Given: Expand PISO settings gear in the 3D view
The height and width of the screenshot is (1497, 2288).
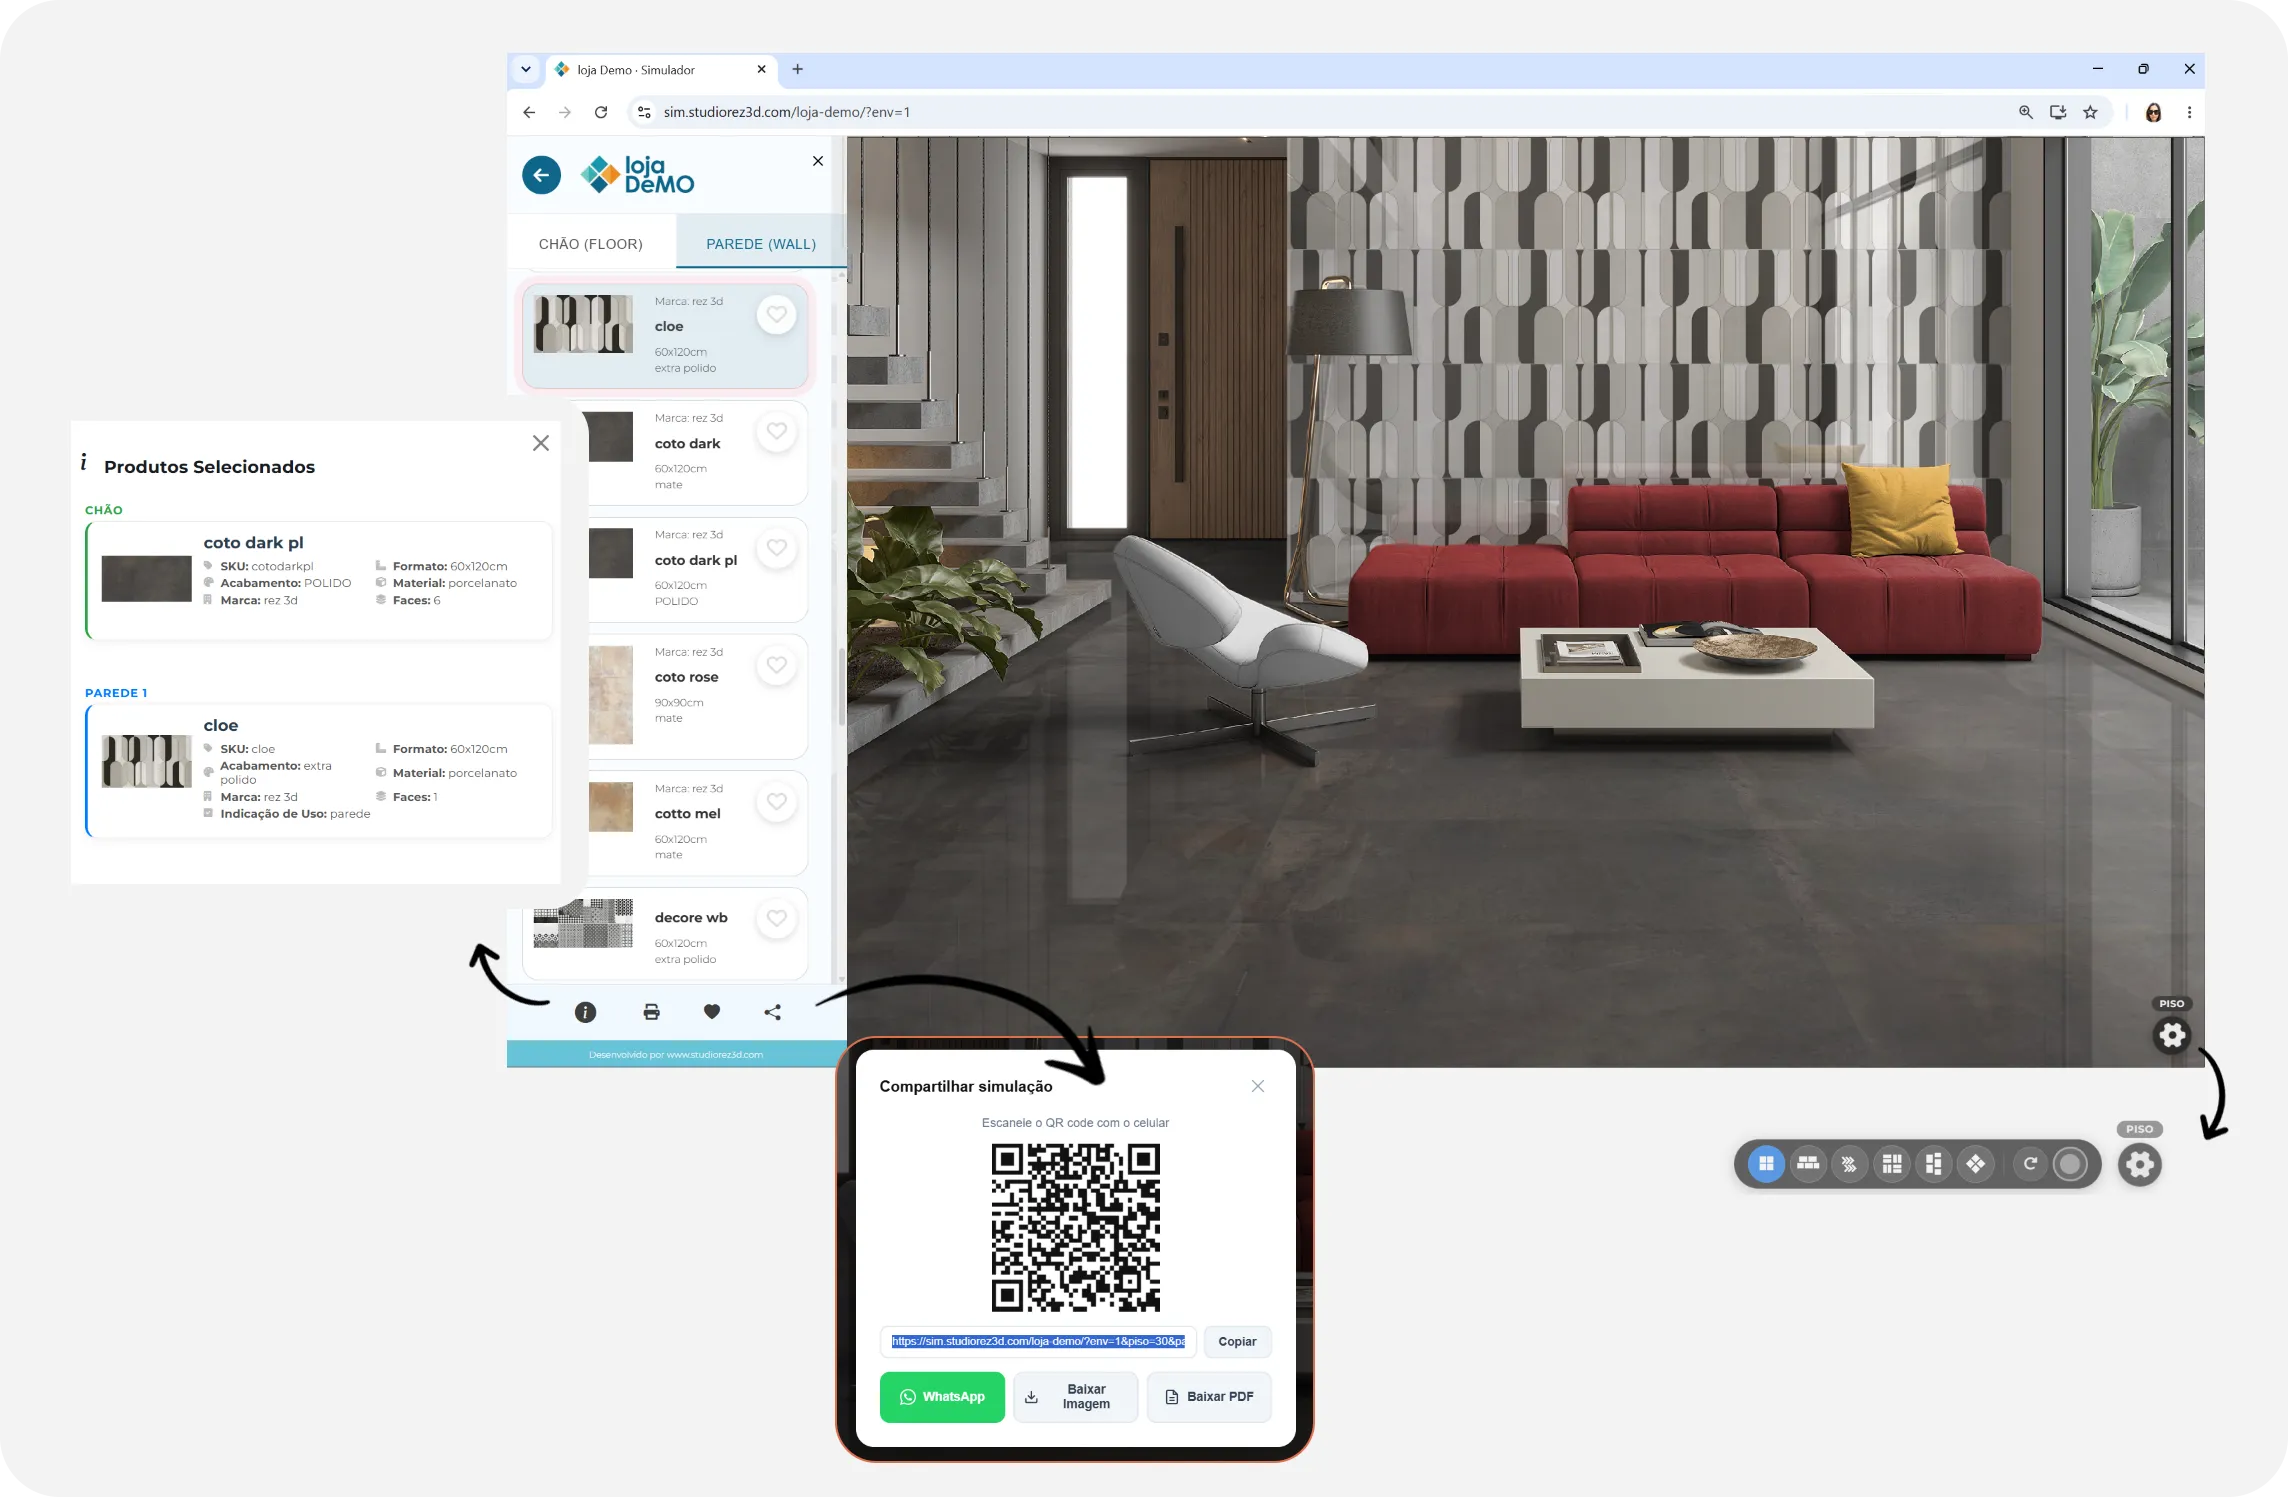Looking at the screenshot, I should (2172, 1035).
